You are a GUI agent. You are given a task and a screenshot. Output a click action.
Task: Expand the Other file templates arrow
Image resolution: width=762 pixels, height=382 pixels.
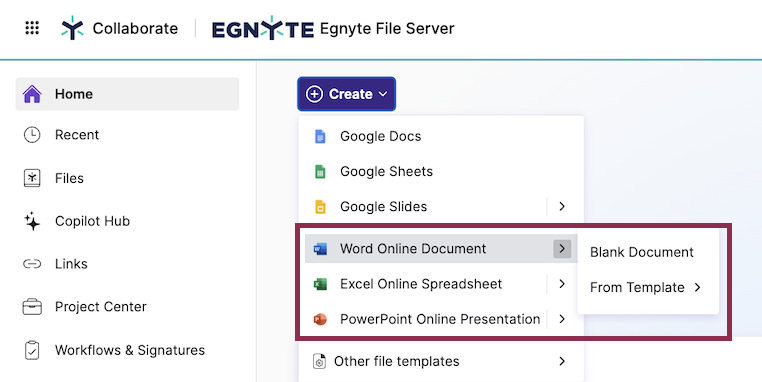tap(562, 362)
